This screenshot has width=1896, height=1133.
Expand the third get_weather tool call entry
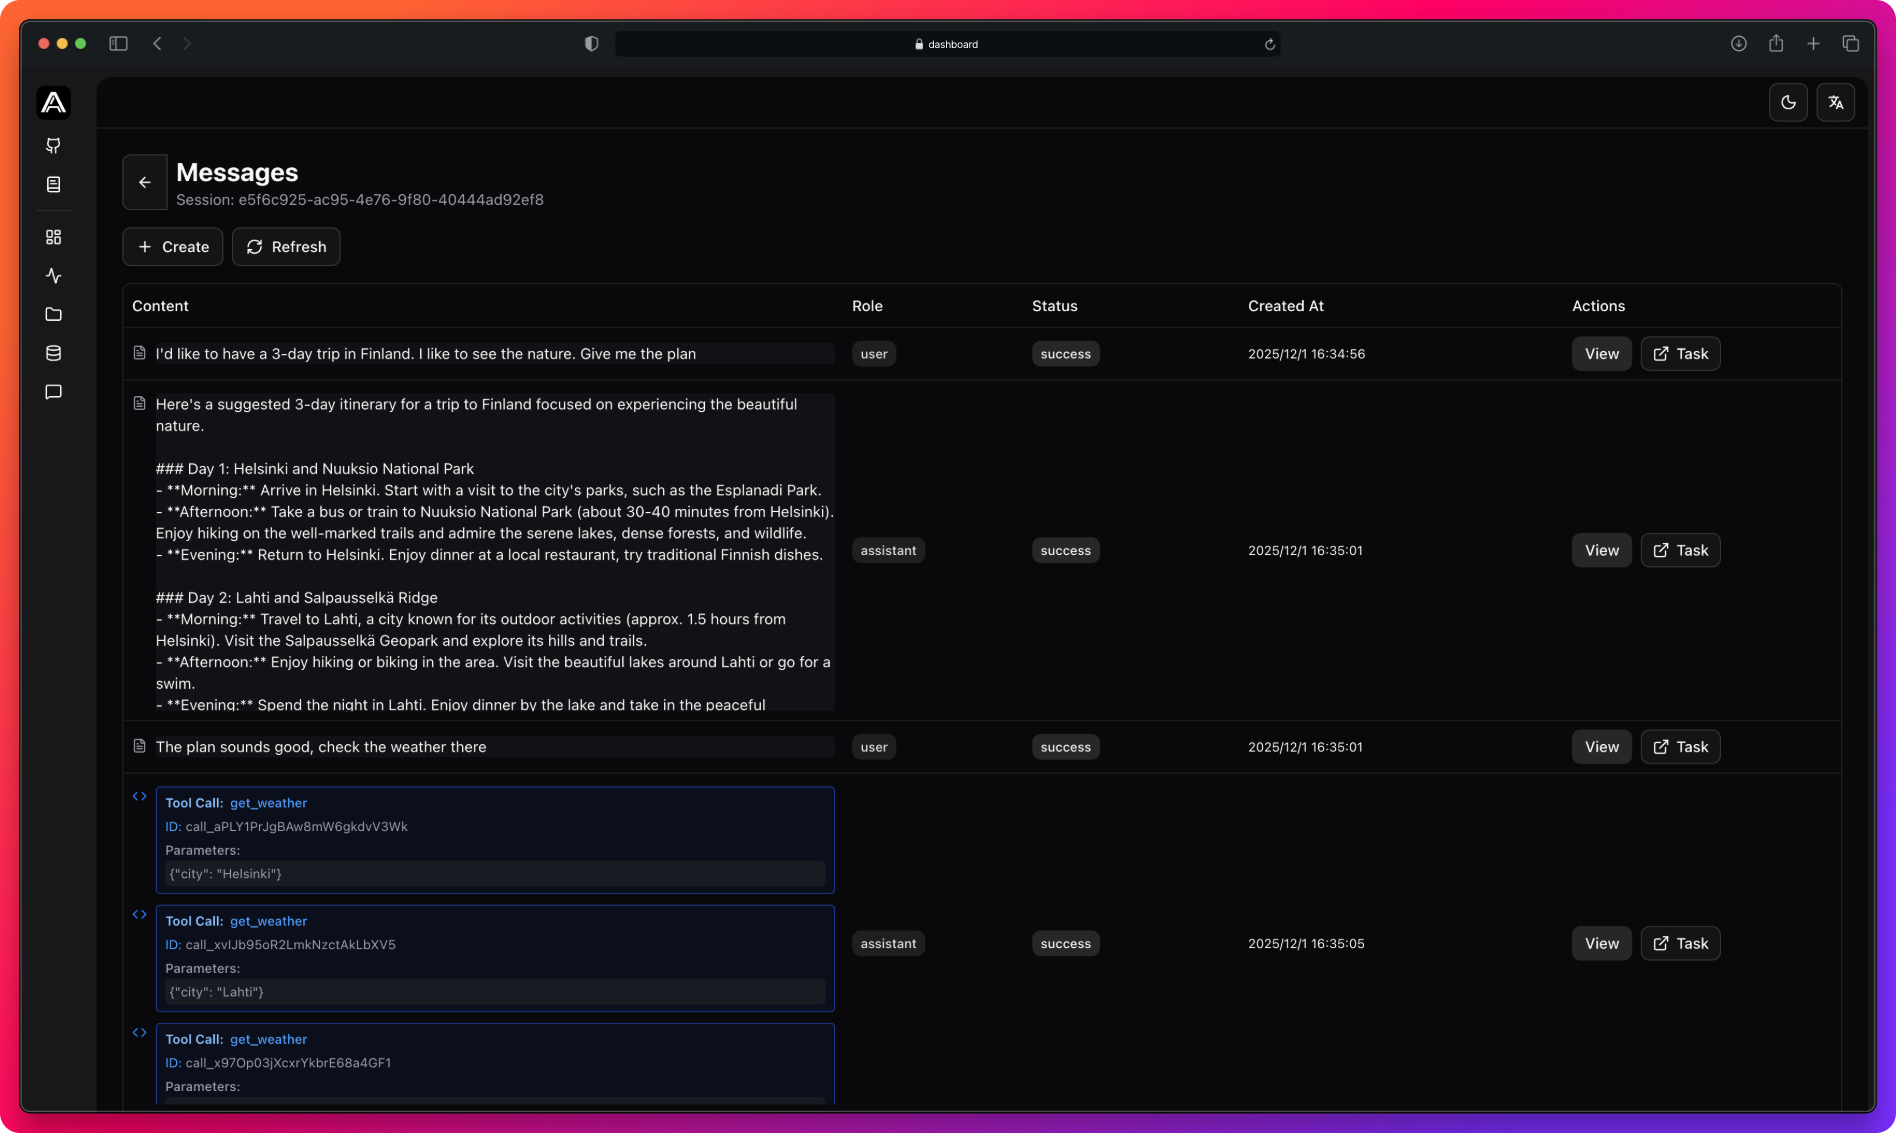(140, 1032)
